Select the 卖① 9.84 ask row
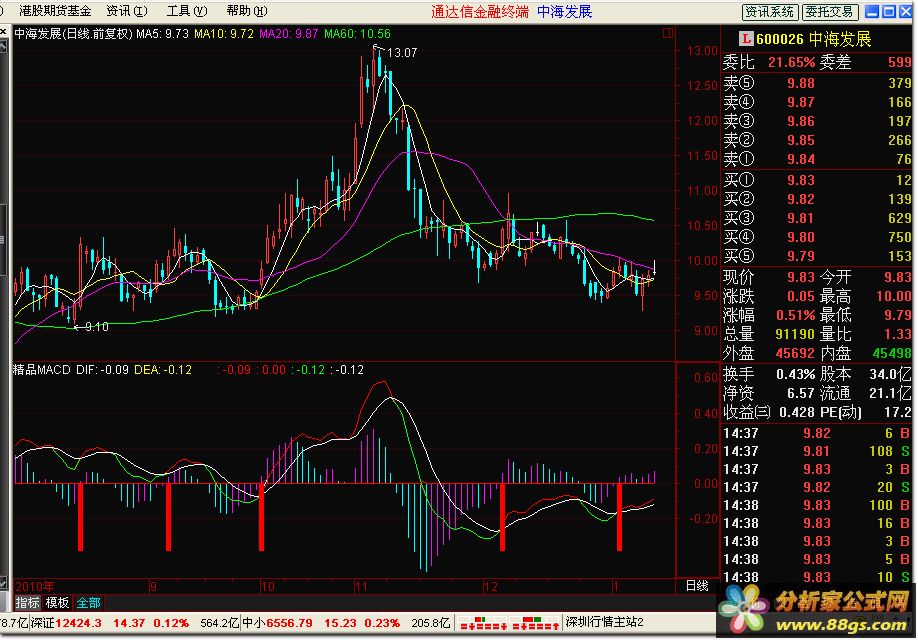The image size is (918, 640). click(x=817, y=159)
